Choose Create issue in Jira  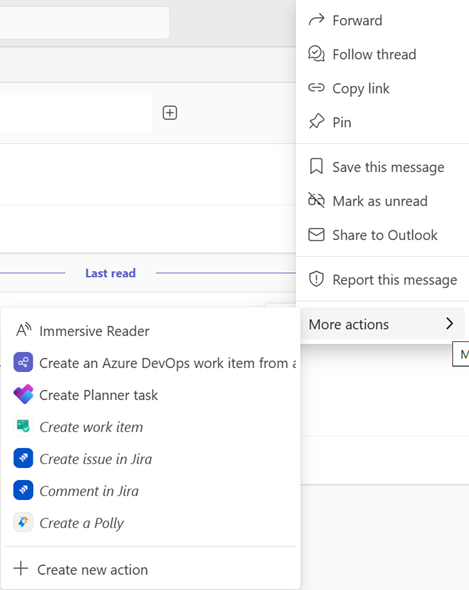coord(151,459)
